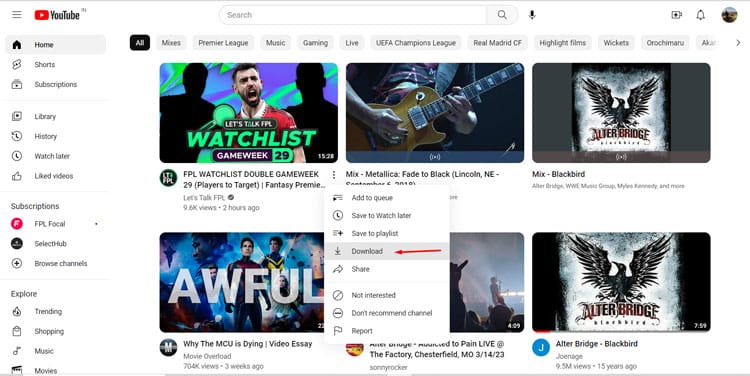Screen dimensions: 750x376
Task: Open Watch later in sidebar
Action: 55,156
